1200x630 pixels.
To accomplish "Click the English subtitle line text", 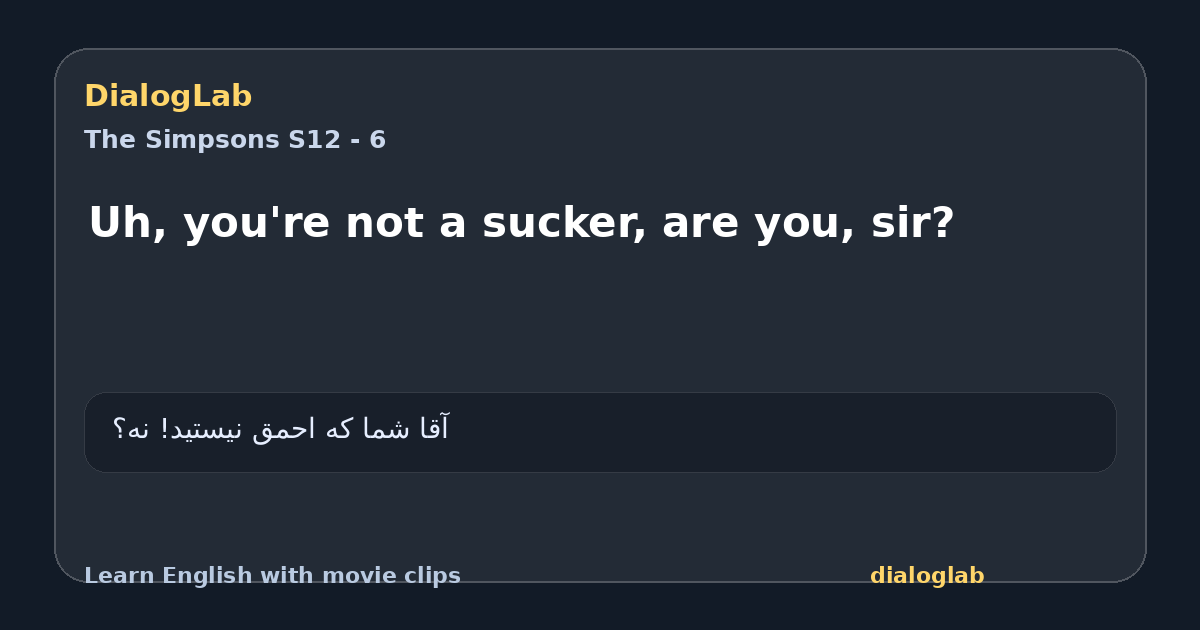I will click(x=521, y=223).
